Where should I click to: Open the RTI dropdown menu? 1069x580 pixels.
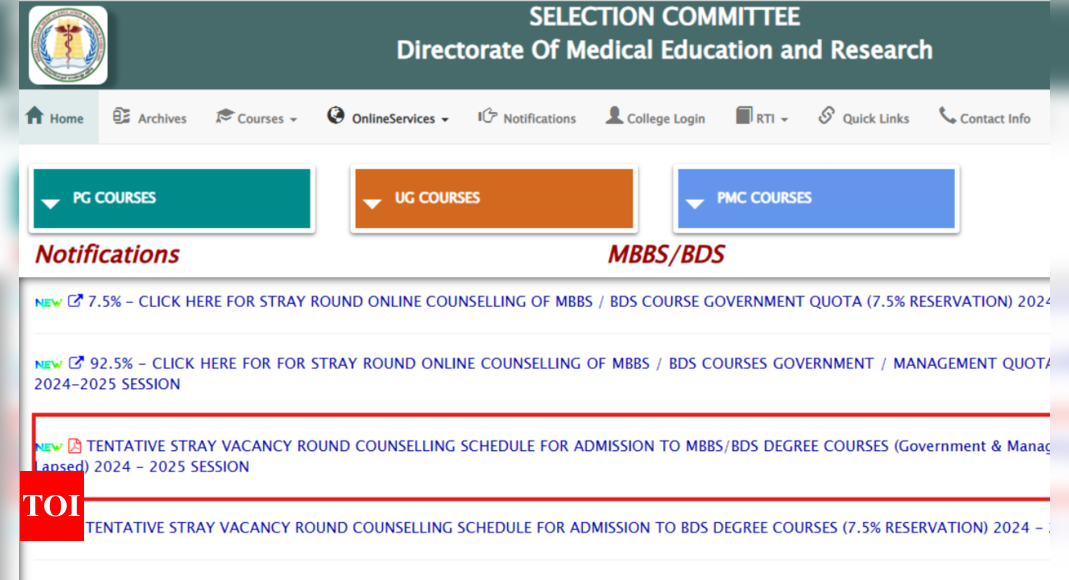tap(762, 118)
